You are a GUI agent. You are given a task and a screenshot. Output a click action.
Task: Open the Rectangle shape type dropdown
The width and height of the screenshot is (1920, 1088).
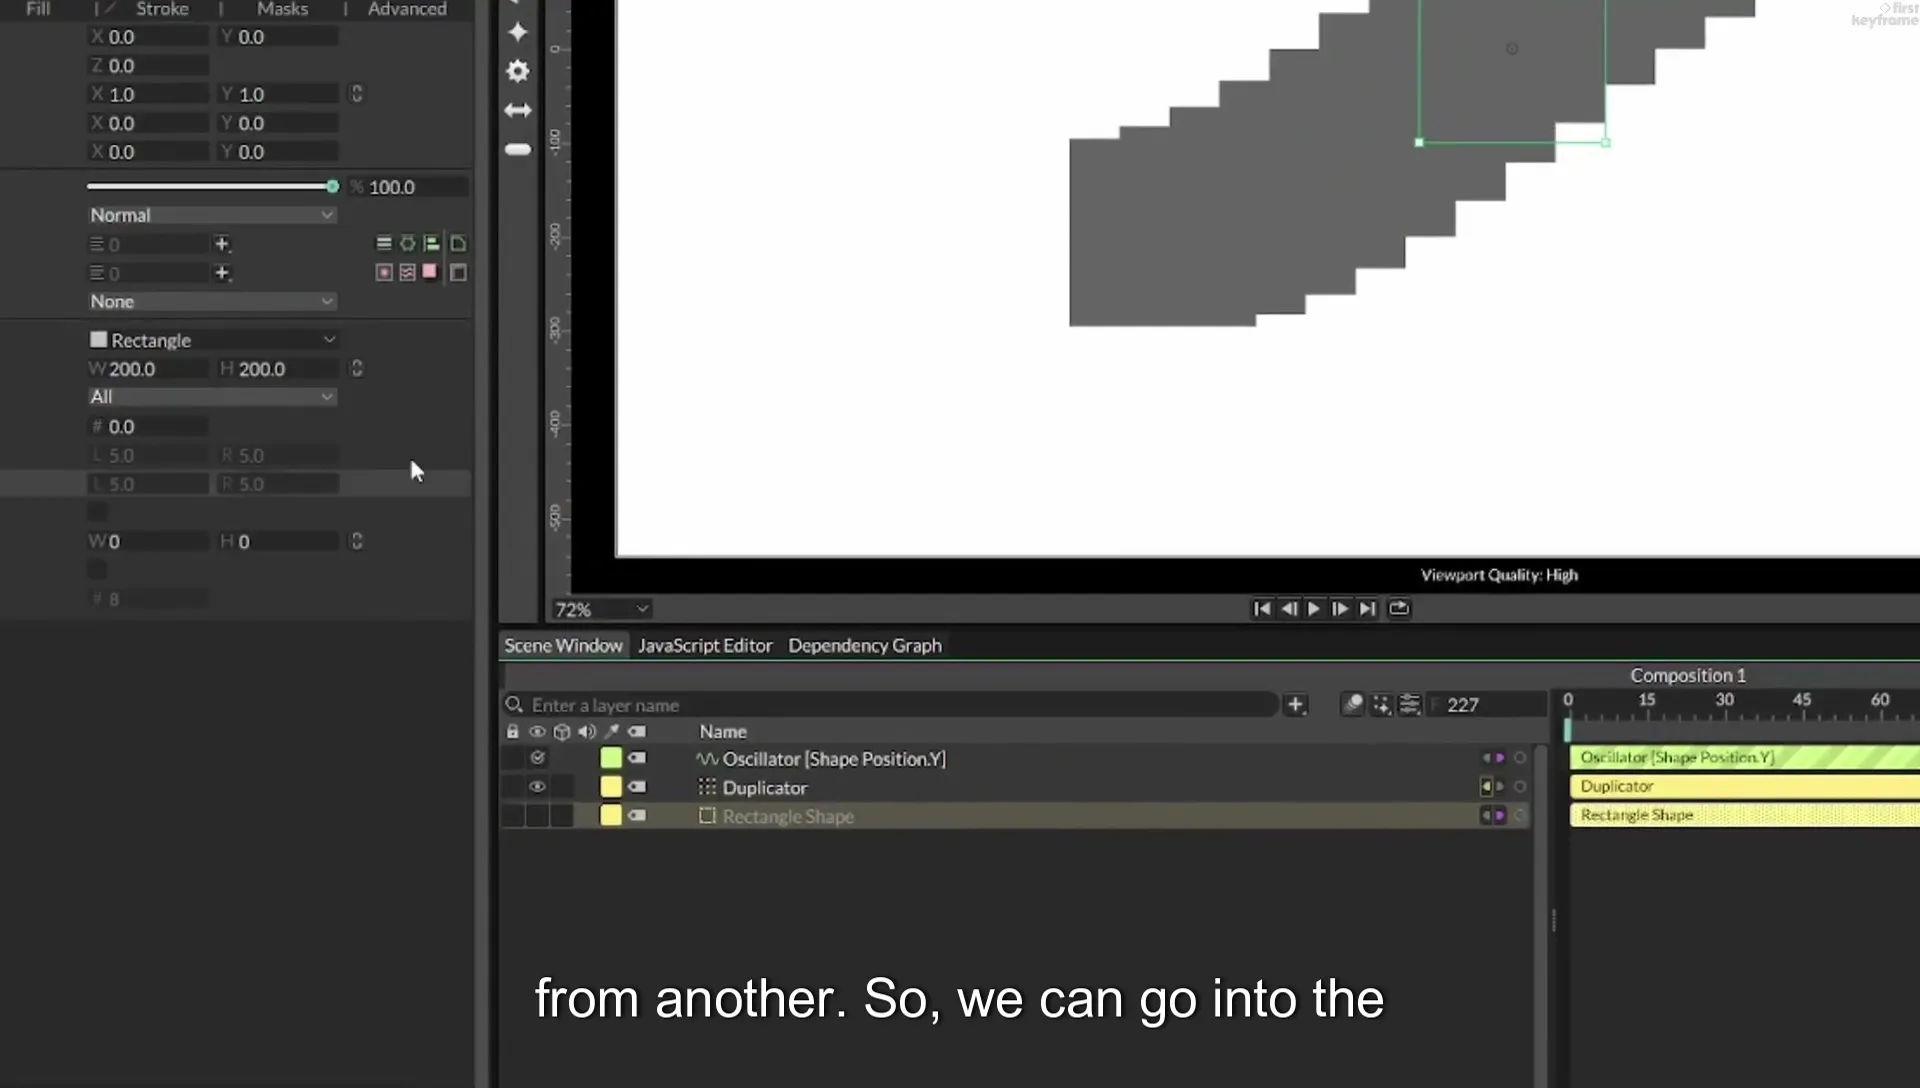pyautogui.click(x=211, y=340)
